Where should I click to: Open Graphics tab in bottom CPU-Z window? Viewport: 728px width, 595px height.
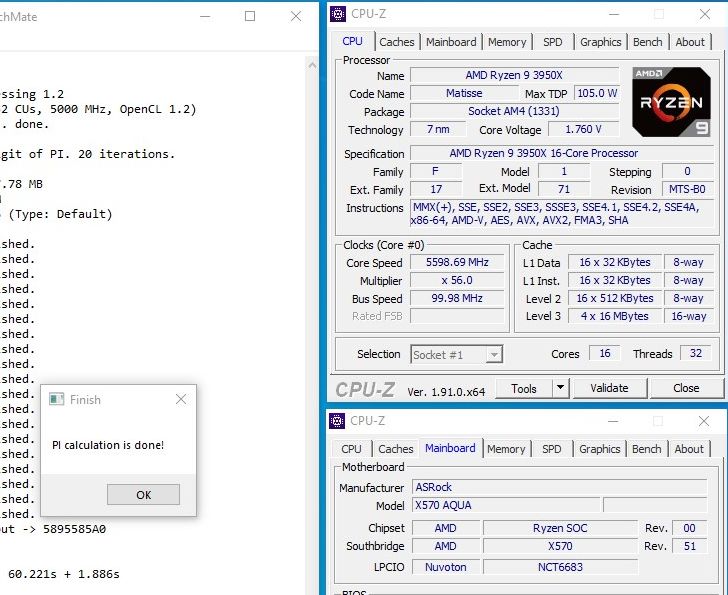click(599, 449)
